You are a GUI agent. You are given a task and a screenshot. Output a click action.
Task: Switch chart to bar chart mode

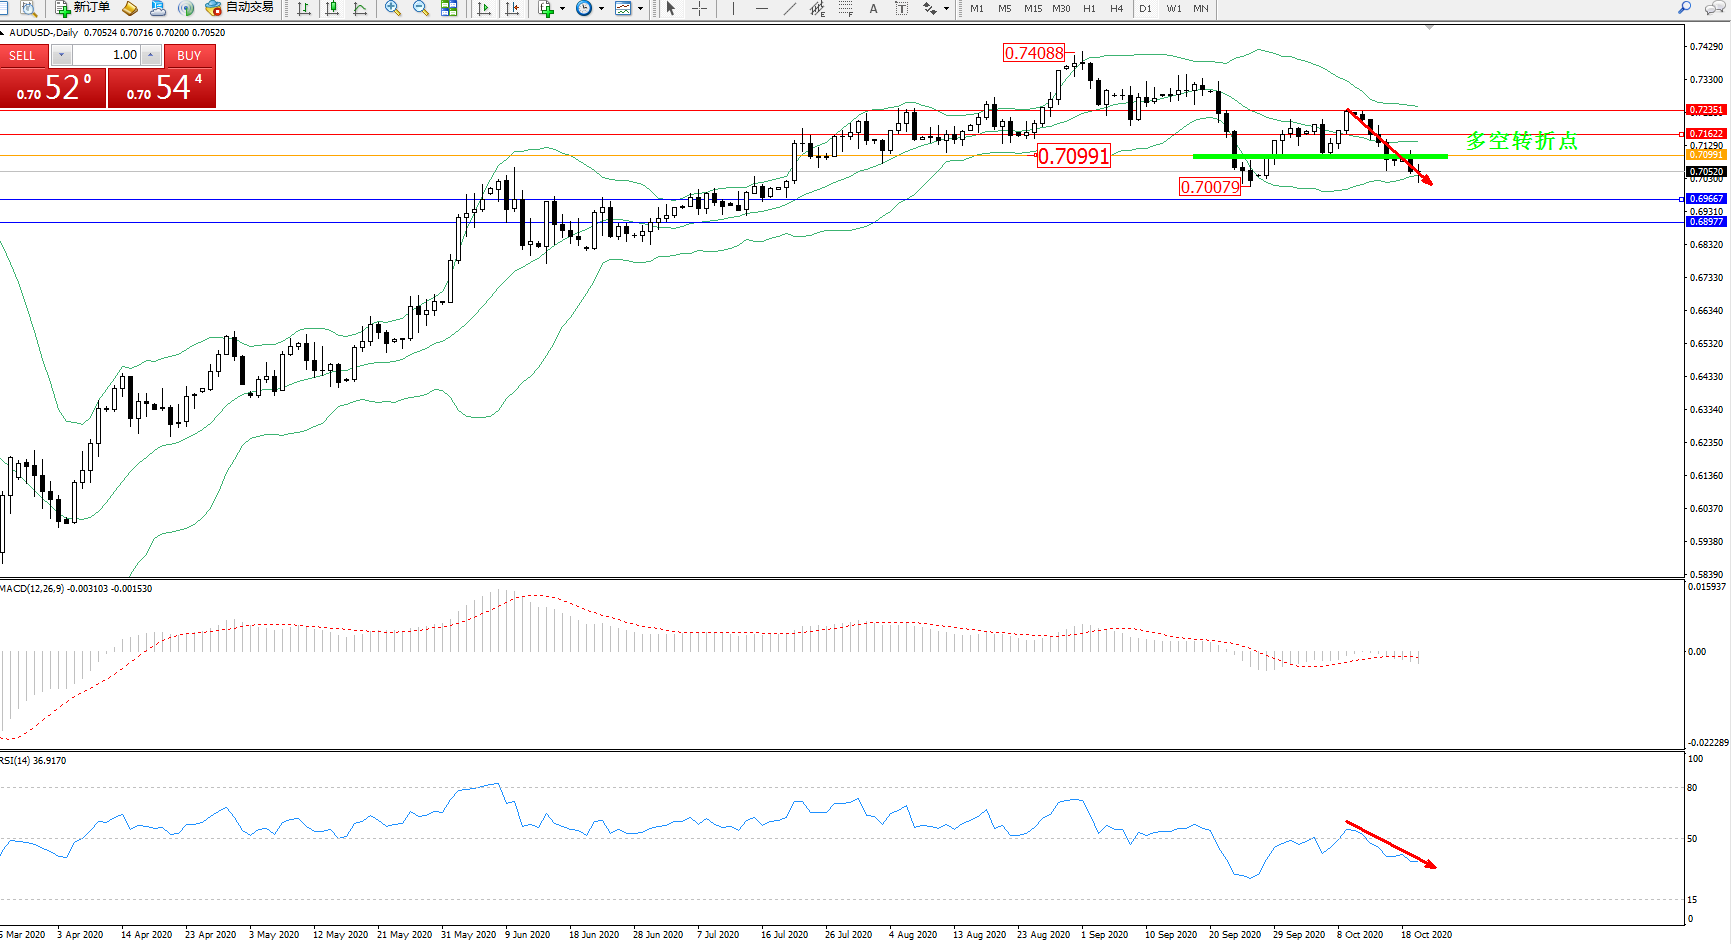pos(304,8)
